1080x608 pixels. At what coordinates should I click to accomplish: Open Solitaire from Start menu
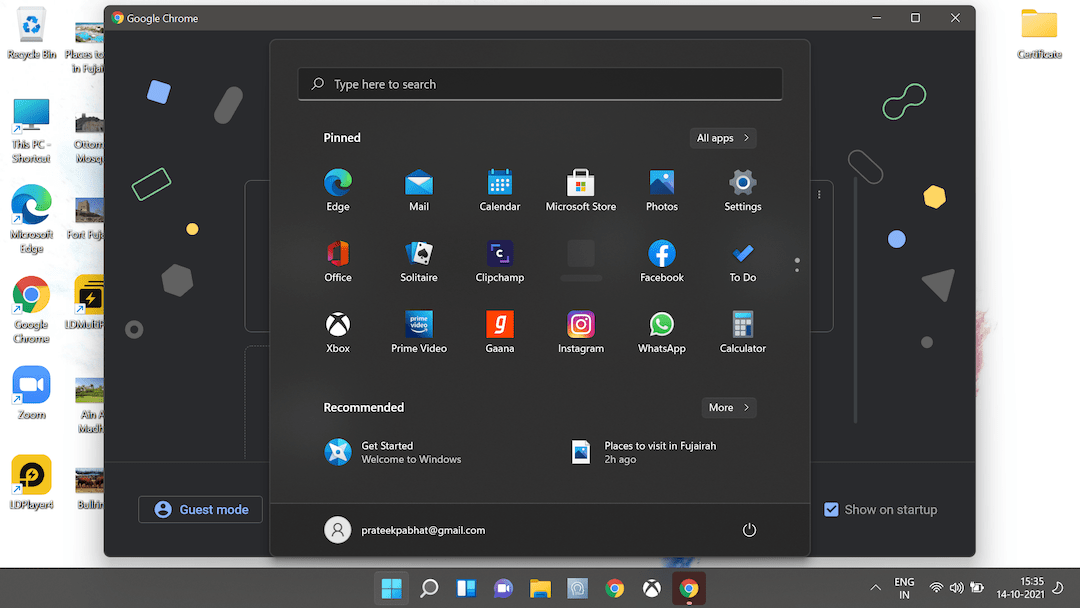(x=419, y=262)
